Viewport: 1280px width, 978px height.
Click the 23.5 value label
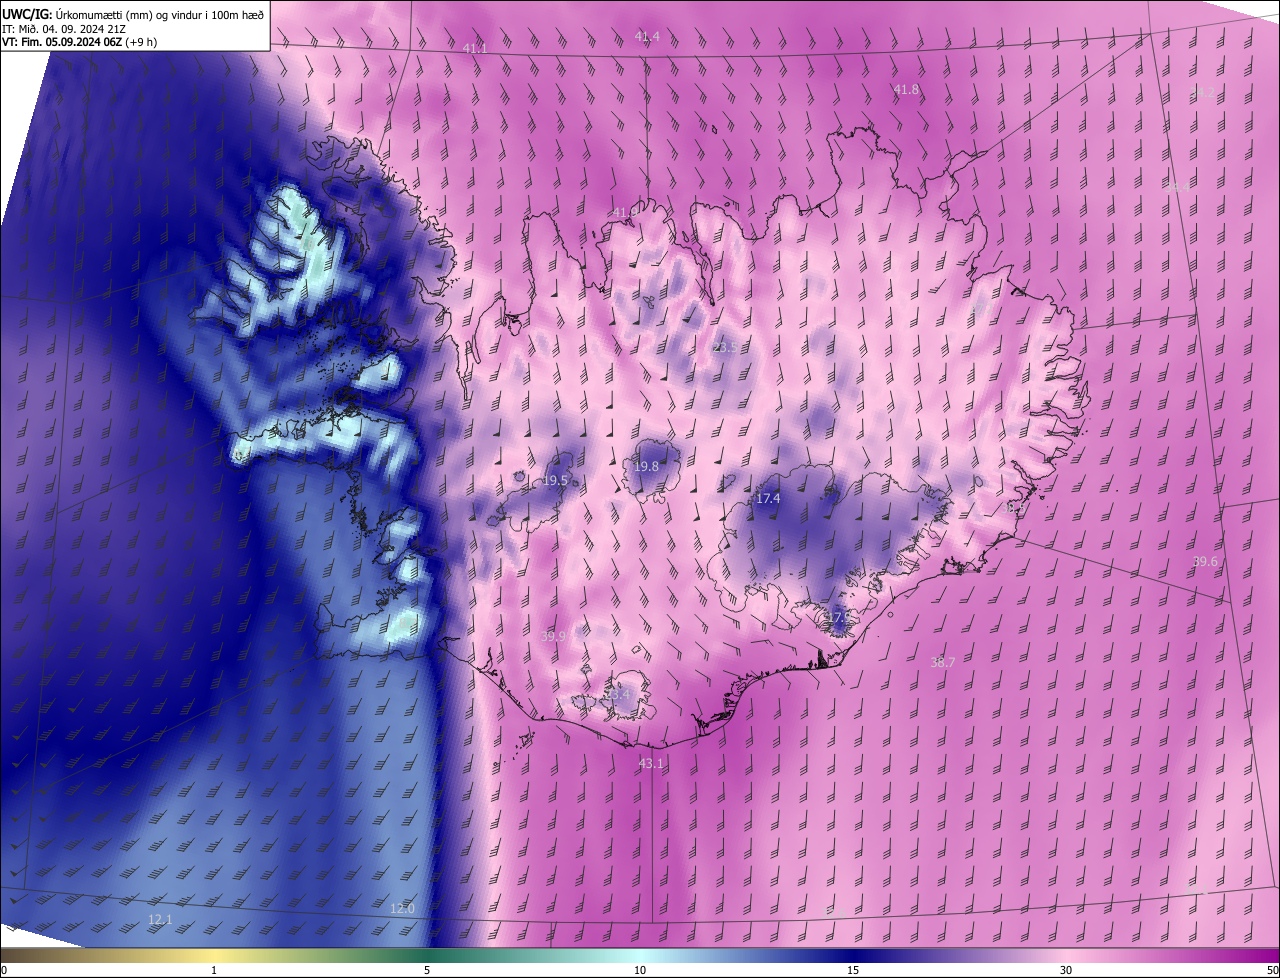point(725,347)
